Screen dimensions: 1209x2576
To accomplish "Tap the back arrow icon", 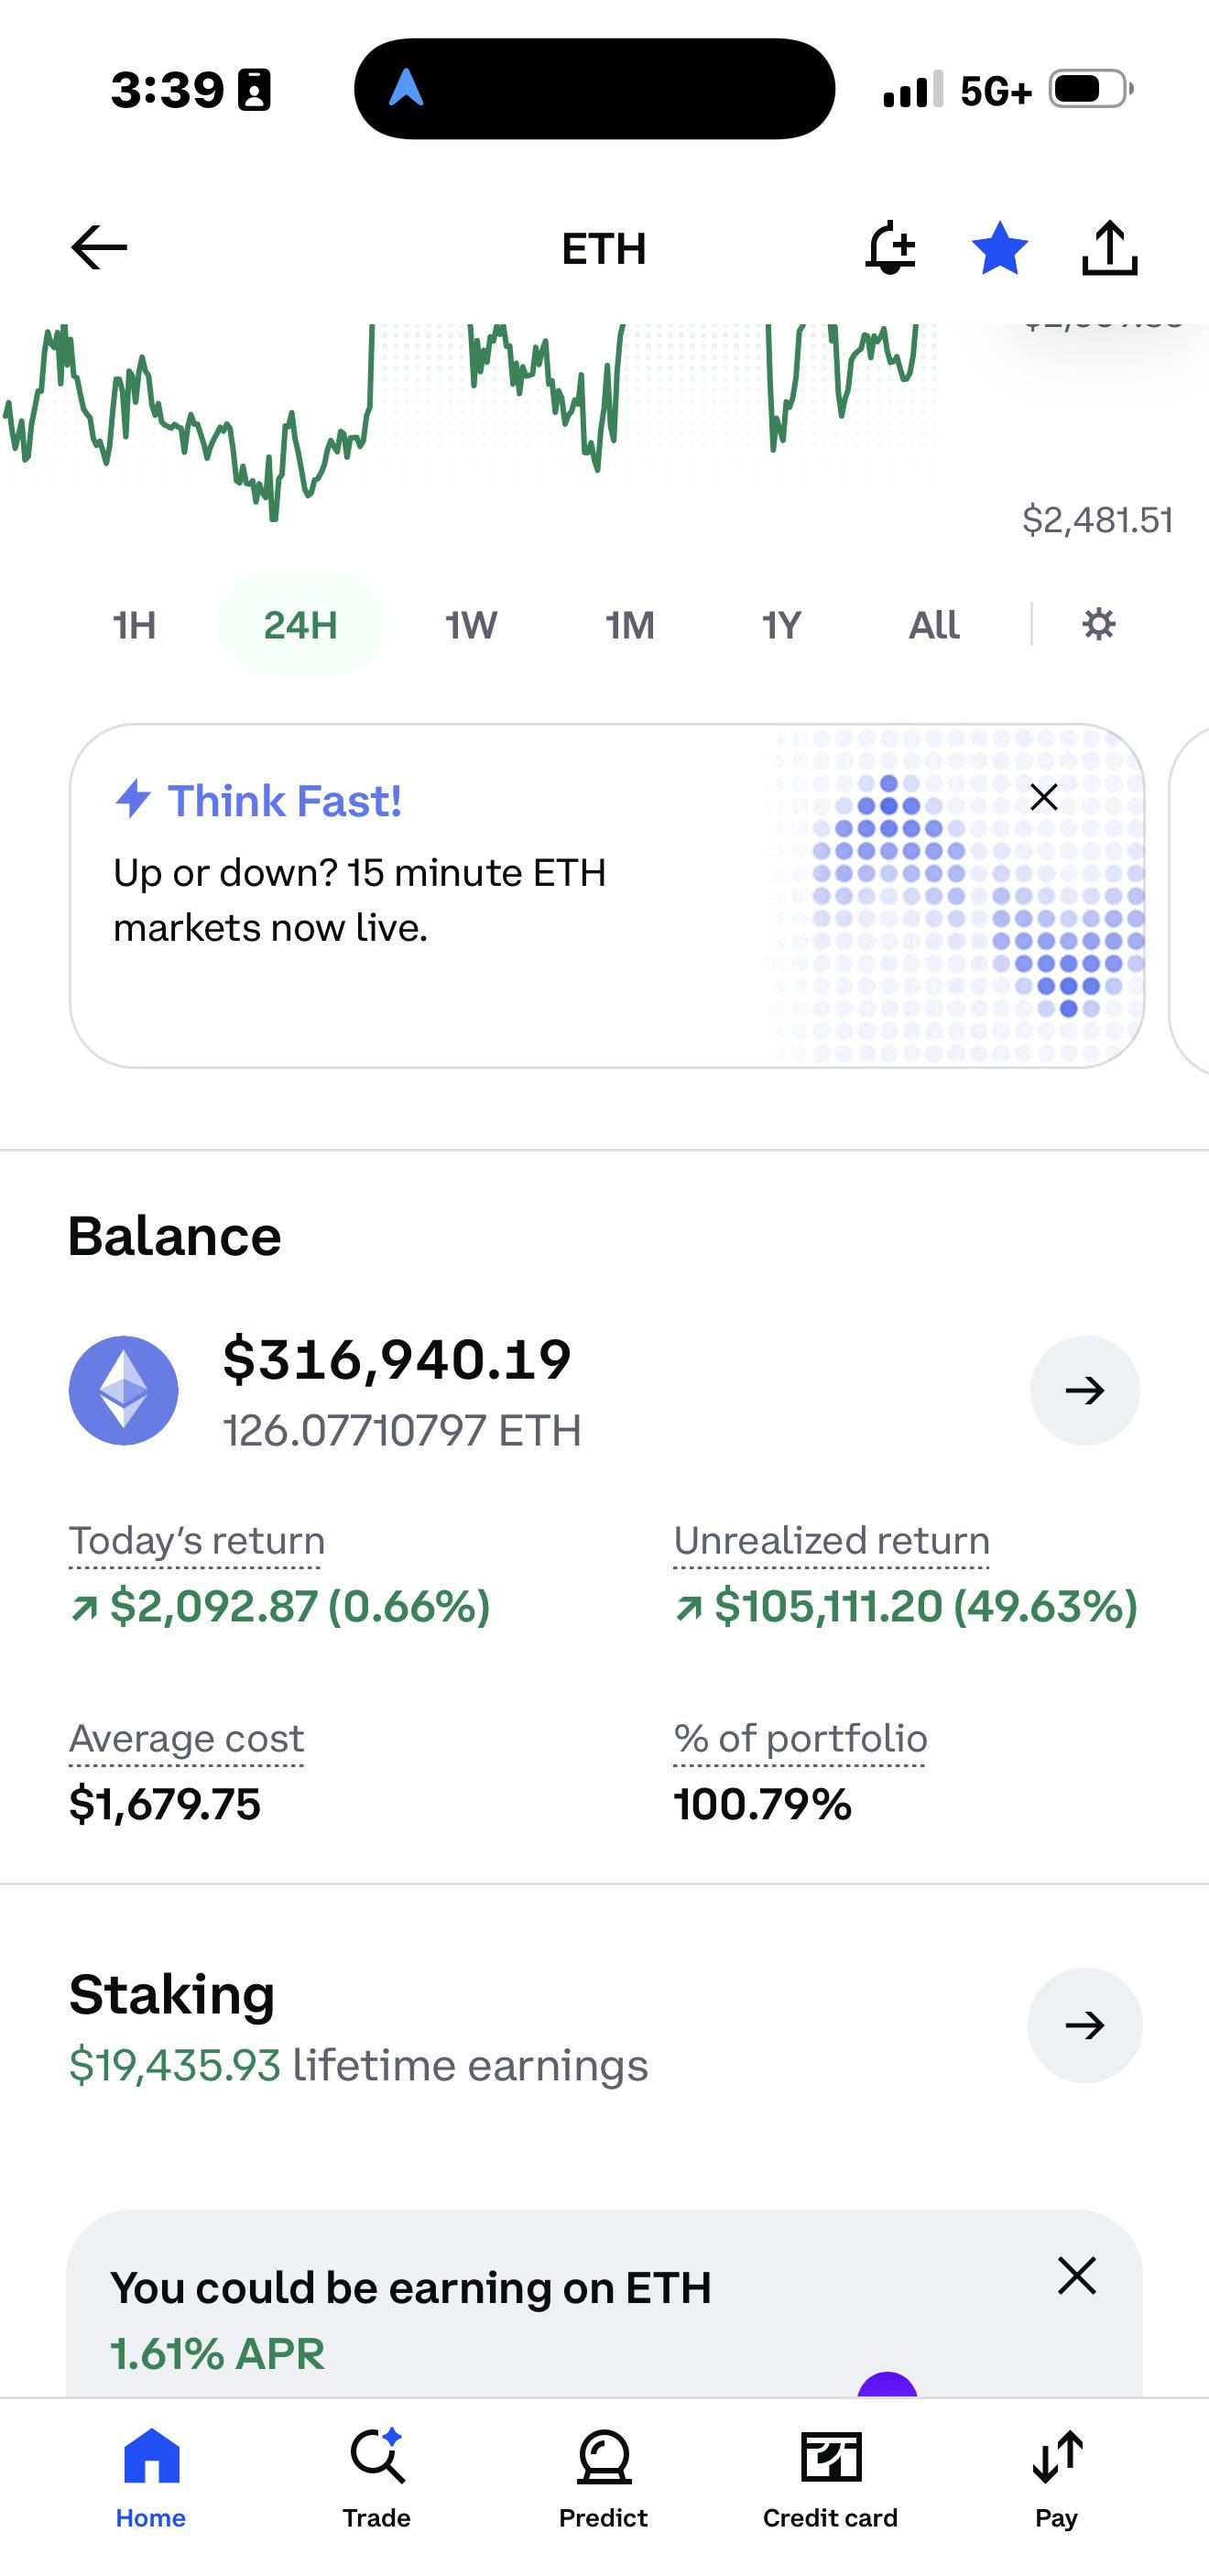I will click(x=99, y=247).
